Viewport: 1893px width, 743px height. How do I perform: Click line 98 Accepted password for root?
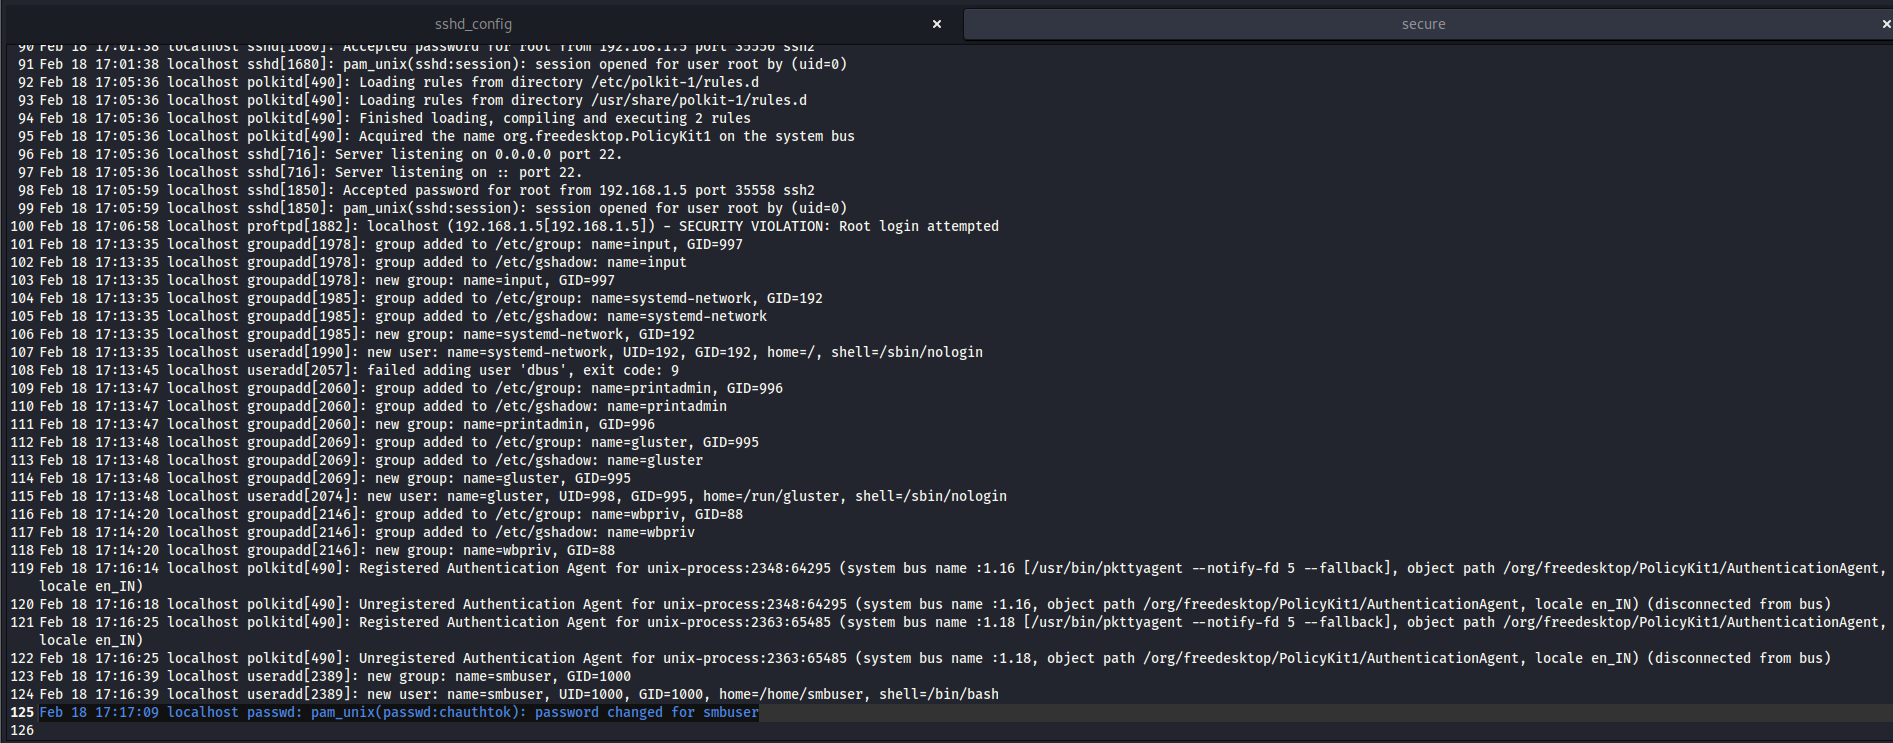427,190
